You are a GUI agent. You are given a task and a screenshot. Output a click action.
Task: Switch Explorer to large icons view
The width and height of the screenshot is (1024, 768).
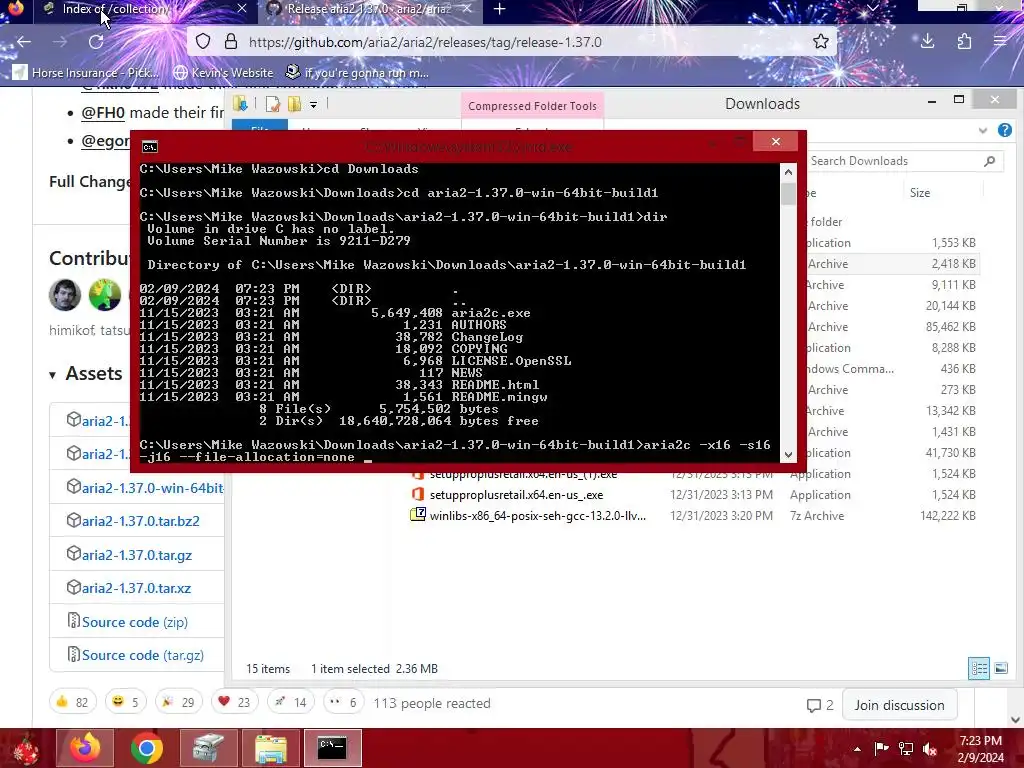coord(1001,668)
